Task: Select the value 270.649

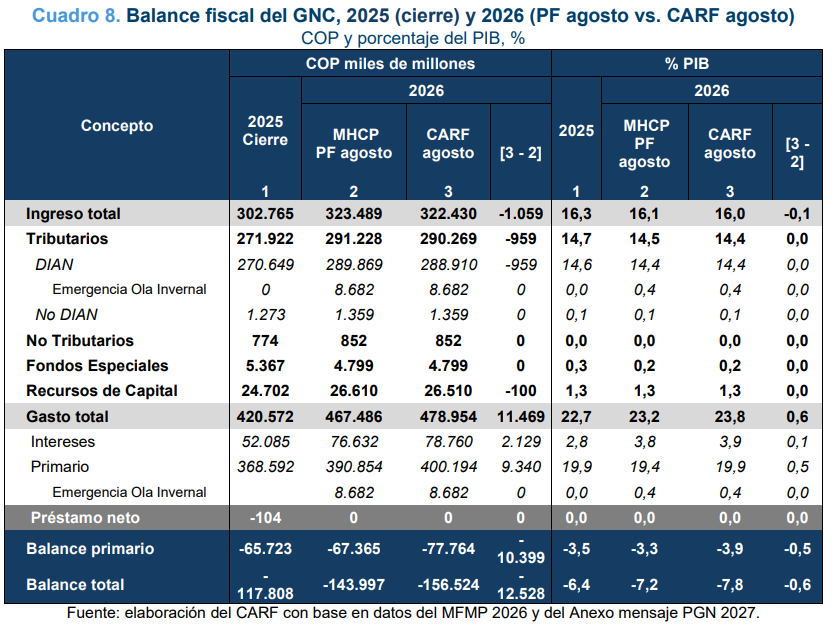Action: tap(265, 264)
